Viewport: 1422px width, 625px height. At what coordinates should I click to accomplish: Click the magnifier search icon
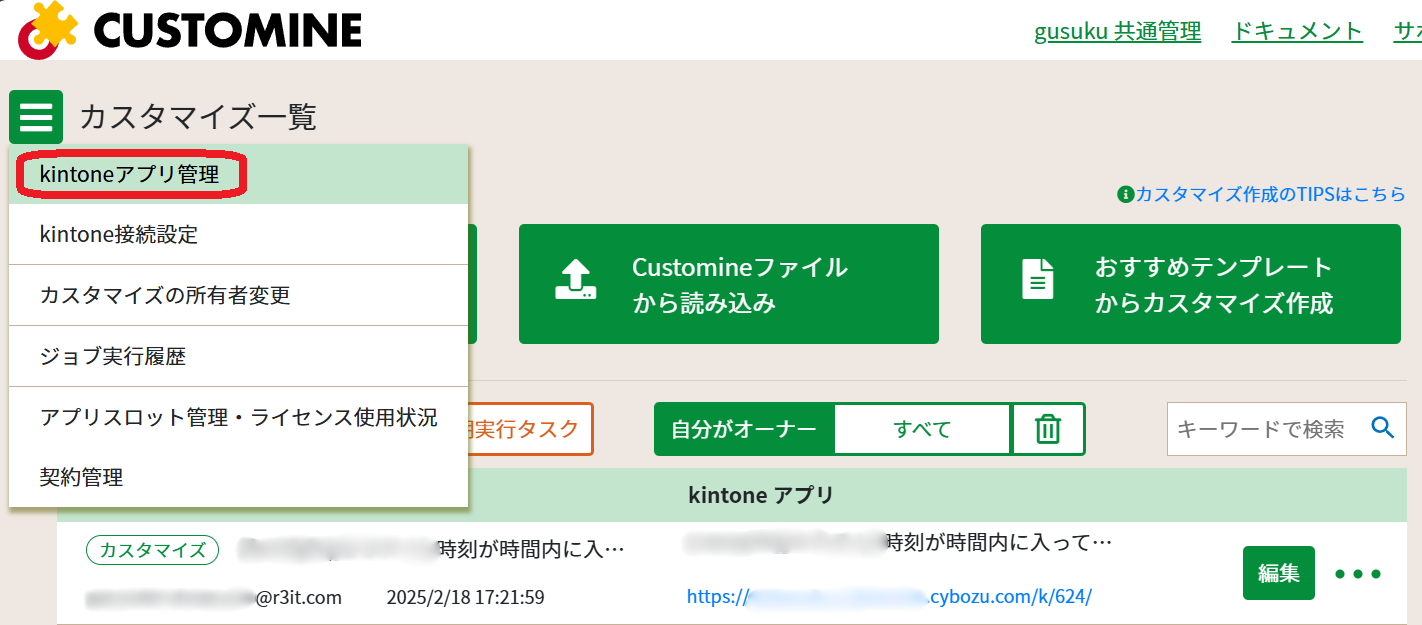pyautogui.click(x=1383, y=428)
